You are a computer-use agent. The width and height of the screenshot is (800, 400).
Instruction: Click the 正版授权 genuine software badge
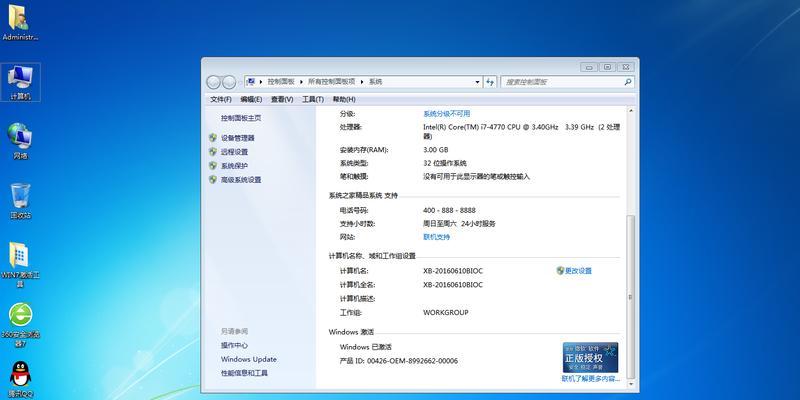[590, 357]
